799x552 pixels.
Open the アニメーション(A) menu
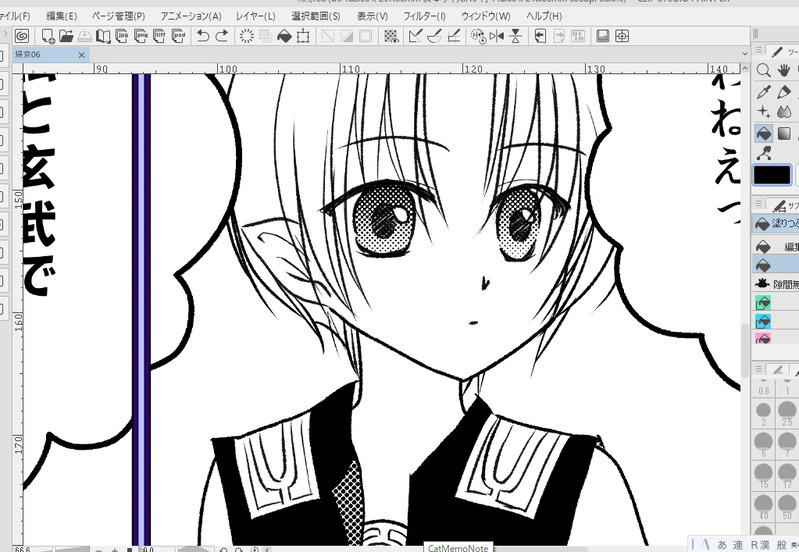pos(191,16)
